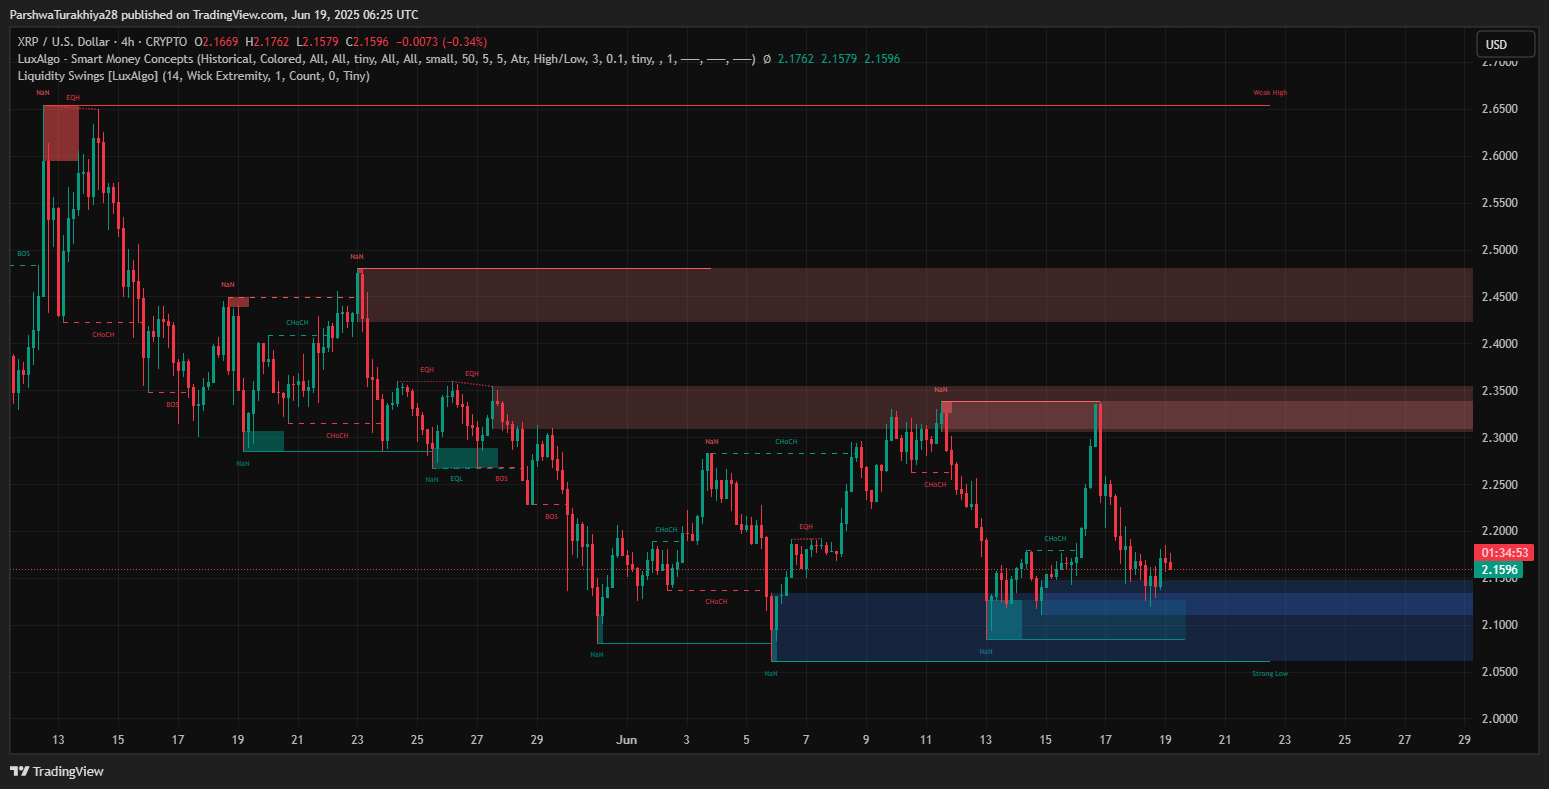
Task: Click the 'Jun' month label on time axis
Action: pos(626,740)
